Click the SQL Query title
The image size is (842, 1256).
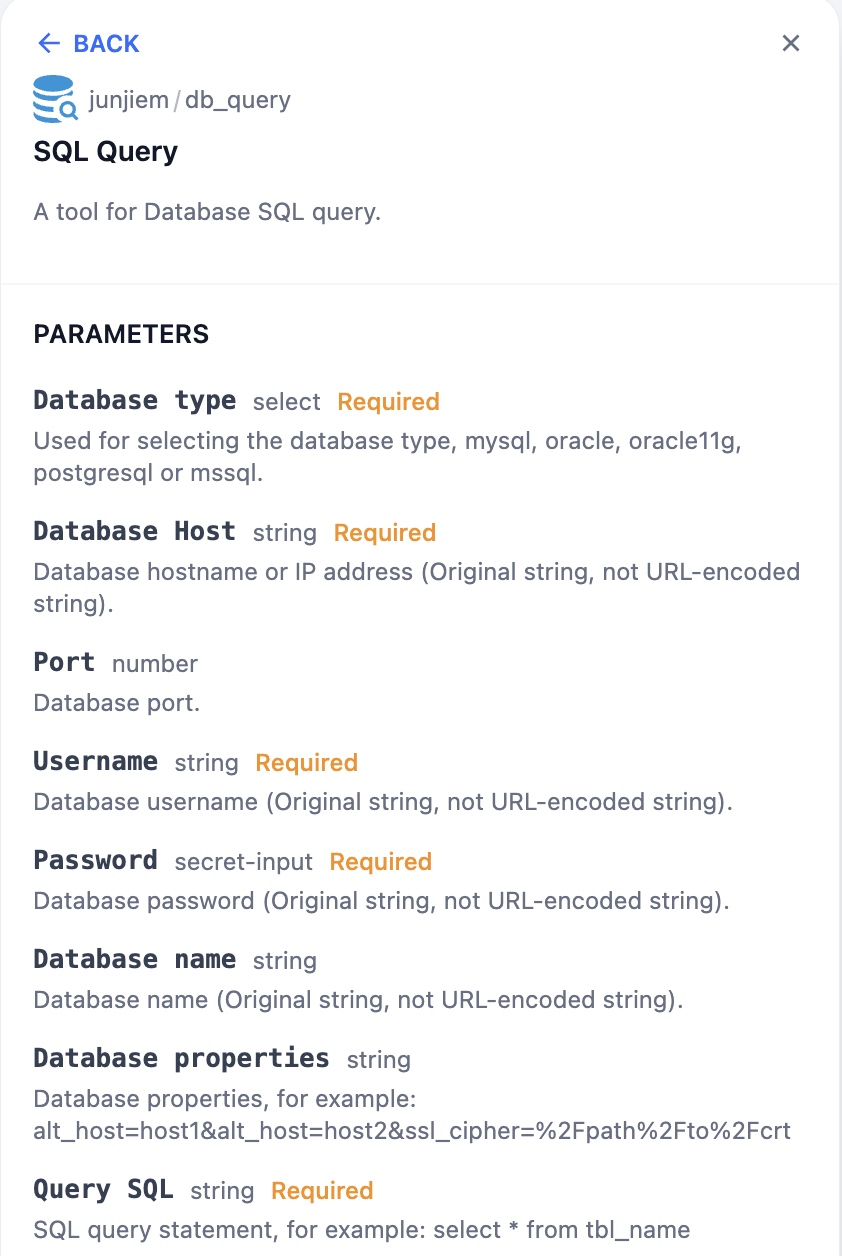pos(105,152)
